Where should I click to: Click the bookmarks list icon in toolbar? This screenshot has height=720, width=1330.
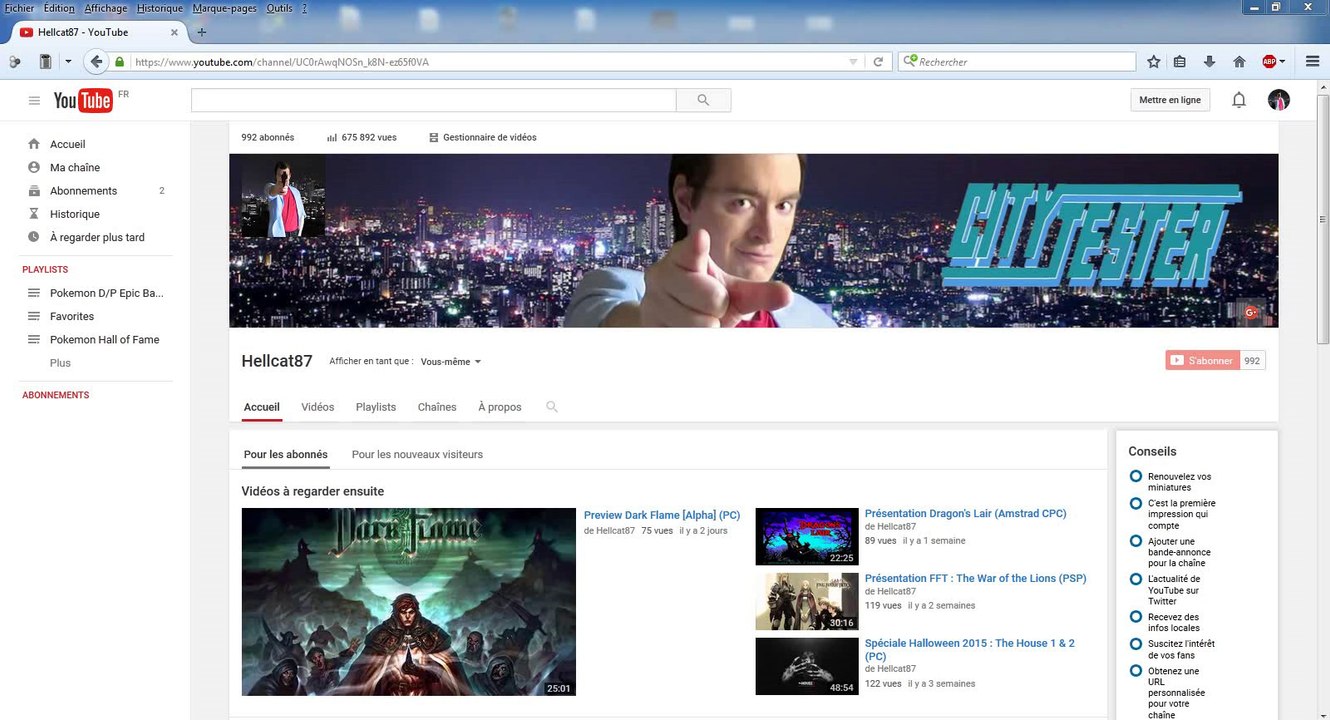[x=1180, y=61]
